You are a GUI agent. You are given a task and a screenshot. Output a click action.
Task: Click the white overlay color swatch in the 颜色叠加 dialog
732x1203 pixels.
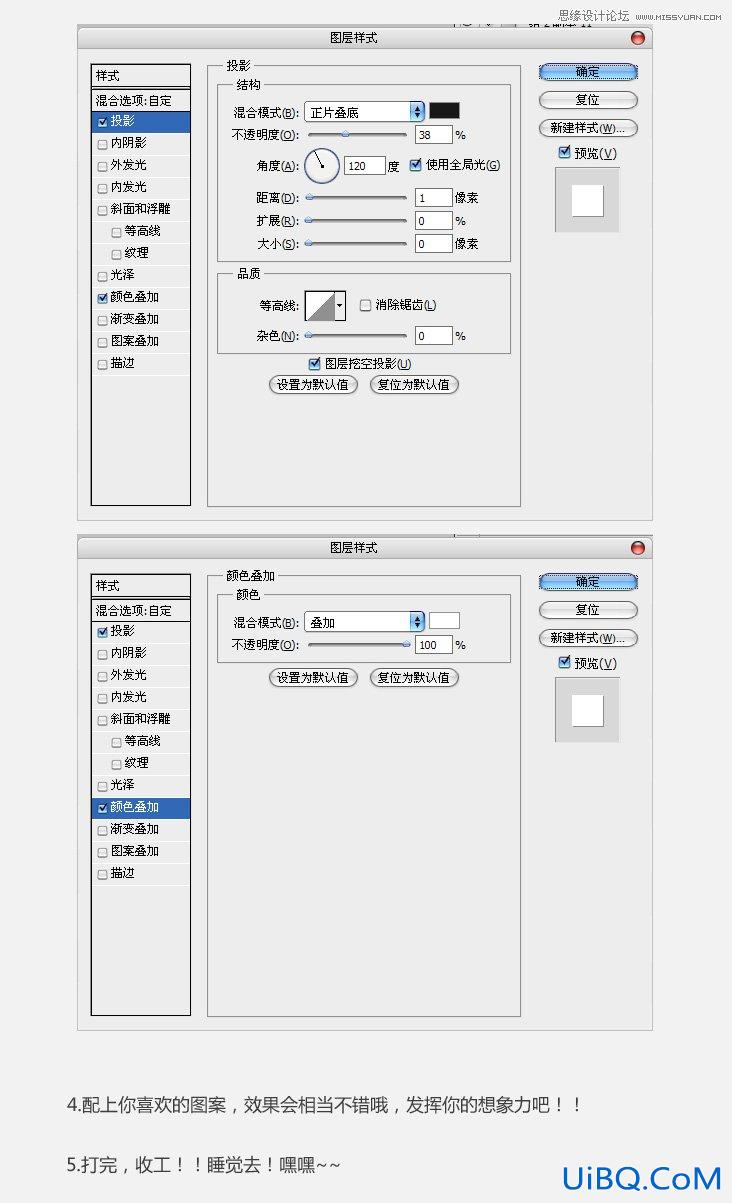click(x=444, y=621)
